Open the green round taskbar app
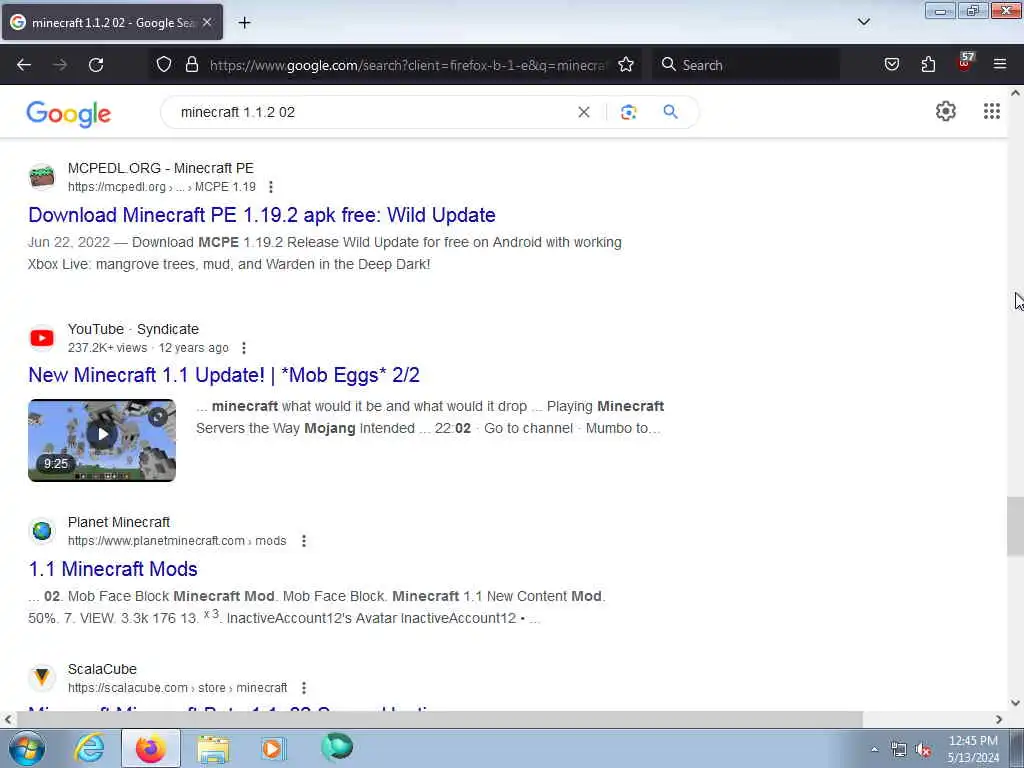This screenshot has width=1024, height=768. [337, 747]
